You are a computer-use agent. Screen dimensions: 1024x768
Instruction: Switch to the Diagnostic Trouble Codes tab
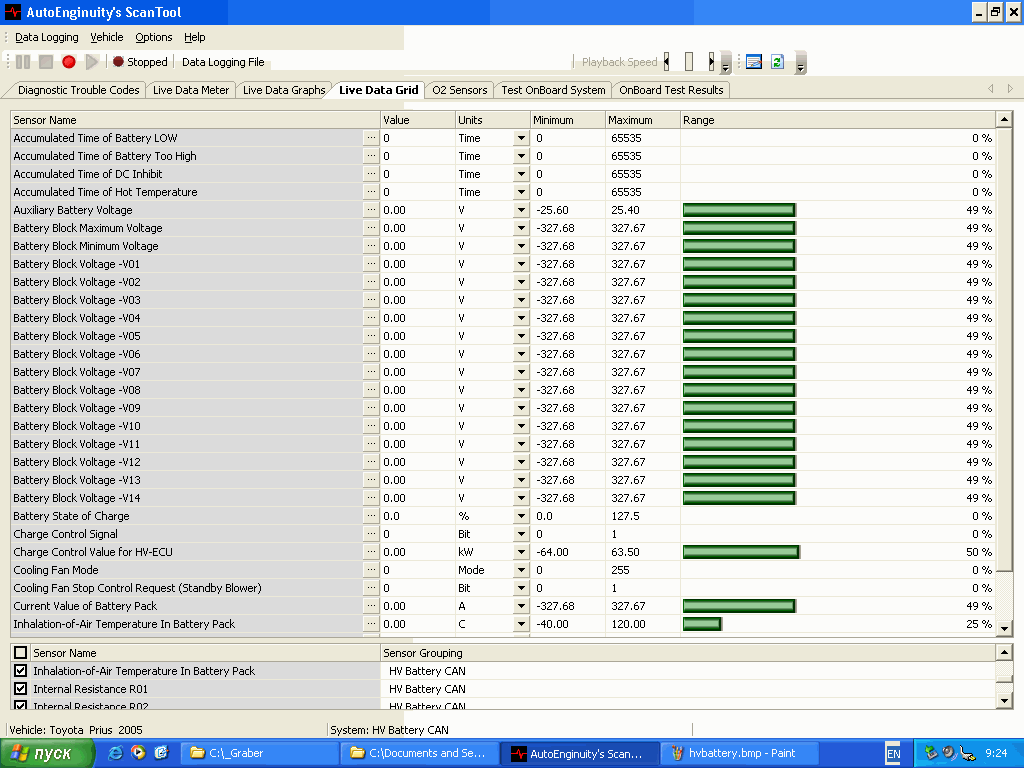[78, 90]
